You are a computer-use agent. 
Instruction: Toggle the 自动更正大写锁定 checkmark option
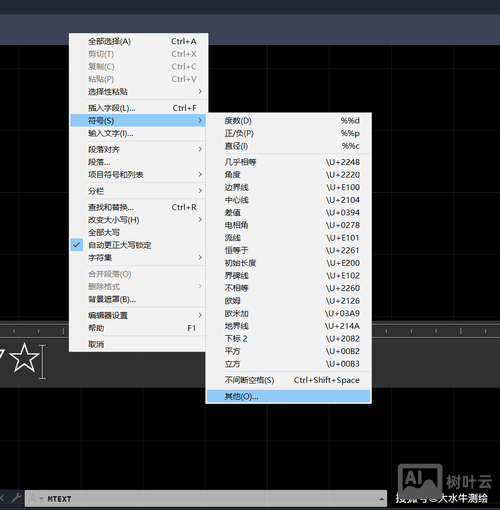tap(138, 245)
